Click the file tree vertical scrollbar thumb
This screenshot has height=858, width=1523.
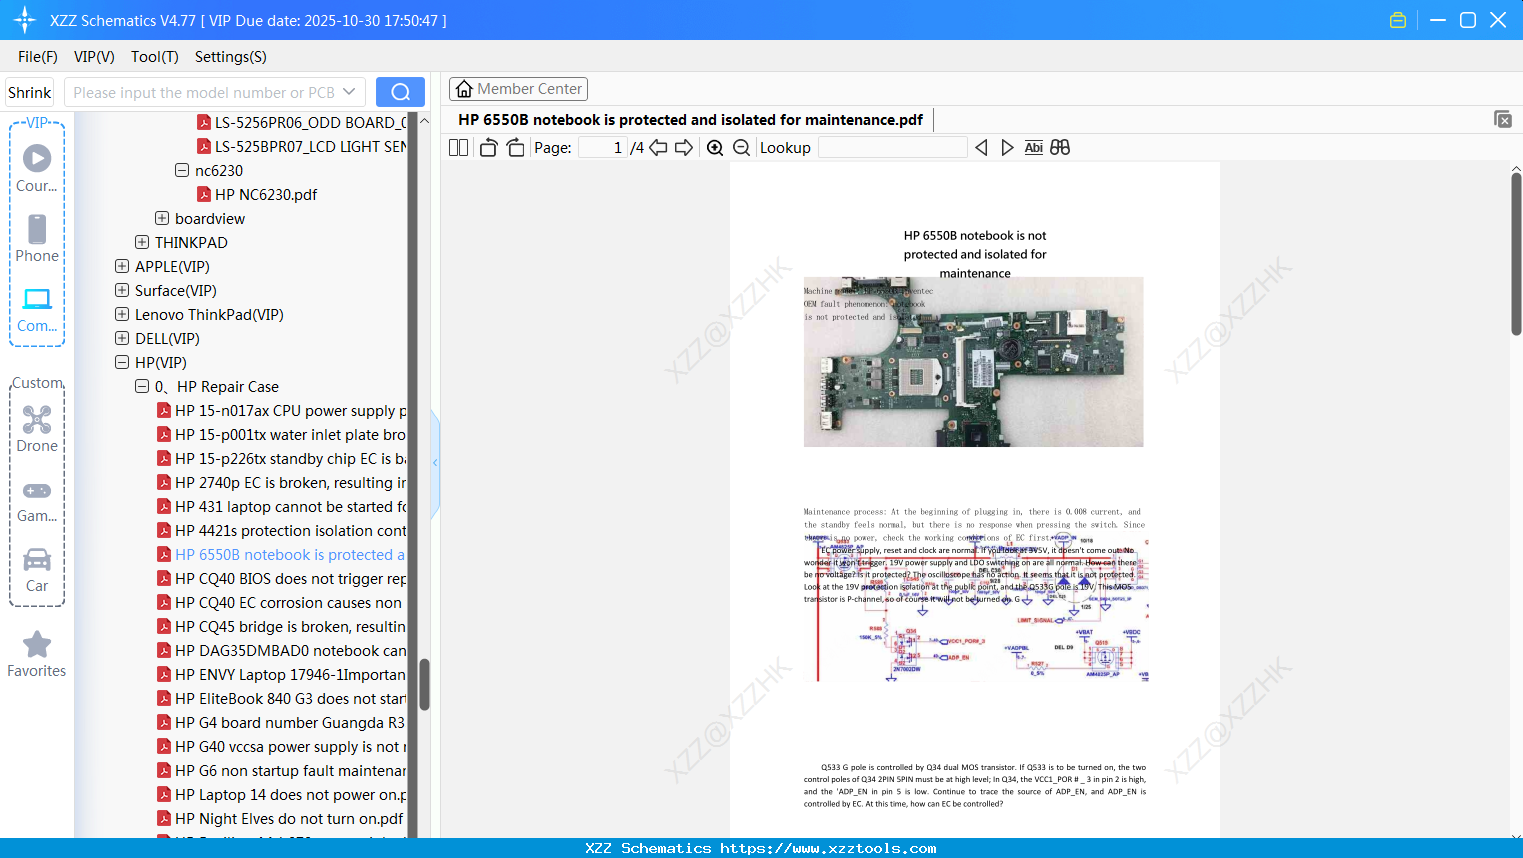tap(424, 684)
